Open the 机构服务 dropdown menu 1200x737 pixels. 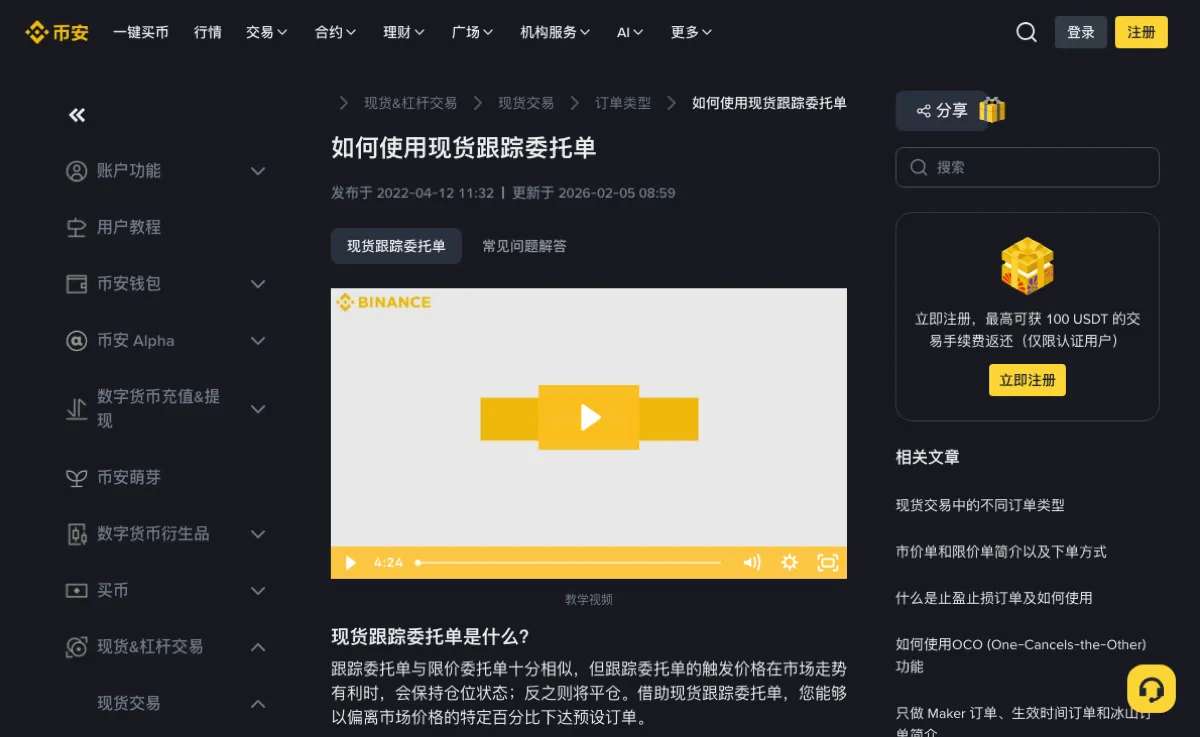(x=555, y=32)
